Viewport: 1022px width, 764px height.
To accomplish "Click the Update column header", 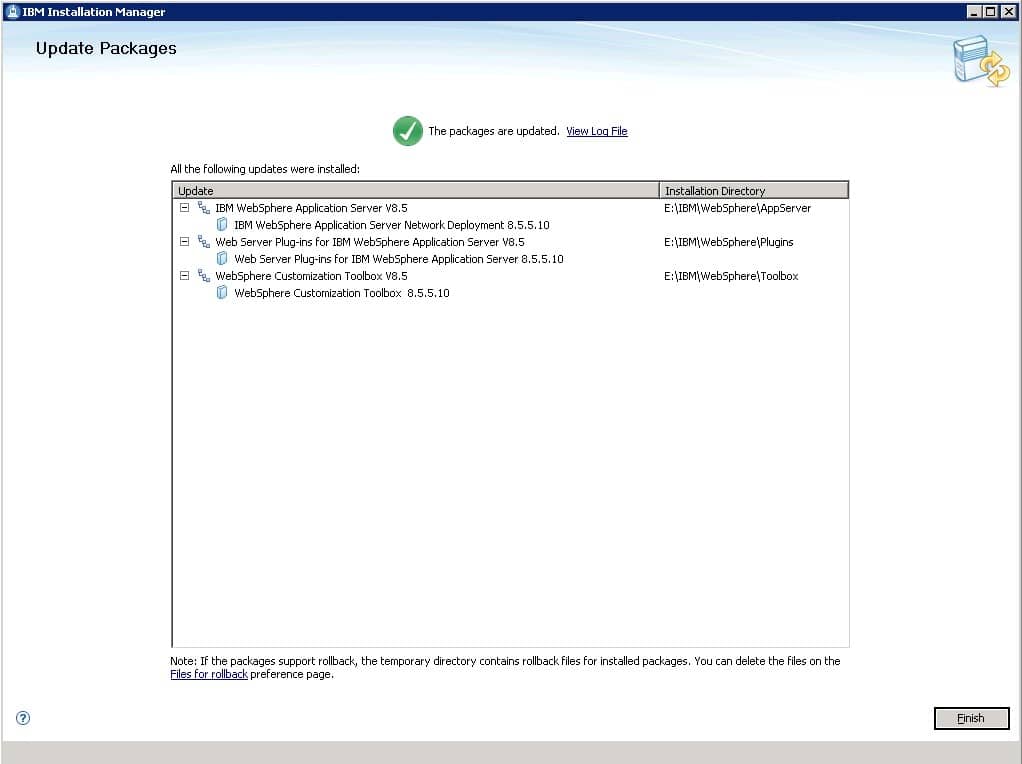I will (416, 190).
